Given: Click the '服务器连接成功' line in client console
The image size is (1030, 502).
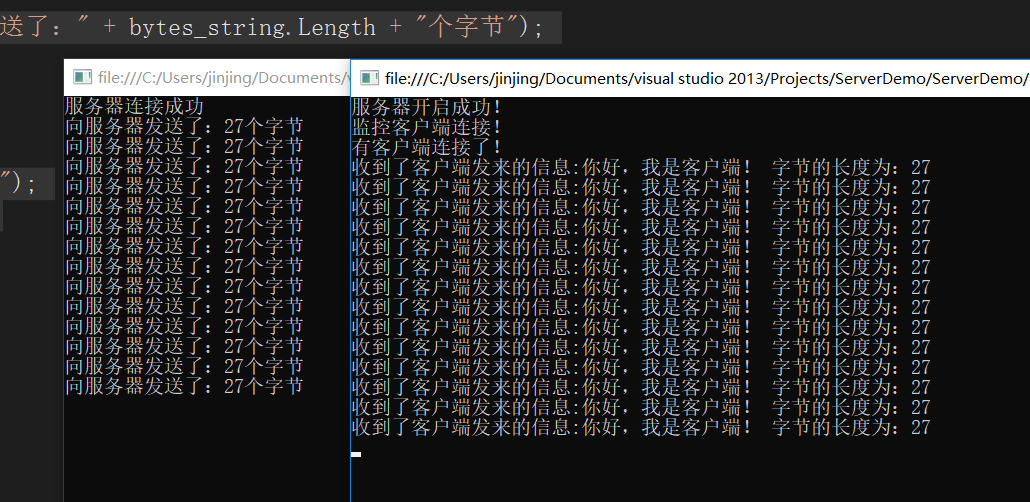Looking at the screenshot, I should tap(135, 106).
